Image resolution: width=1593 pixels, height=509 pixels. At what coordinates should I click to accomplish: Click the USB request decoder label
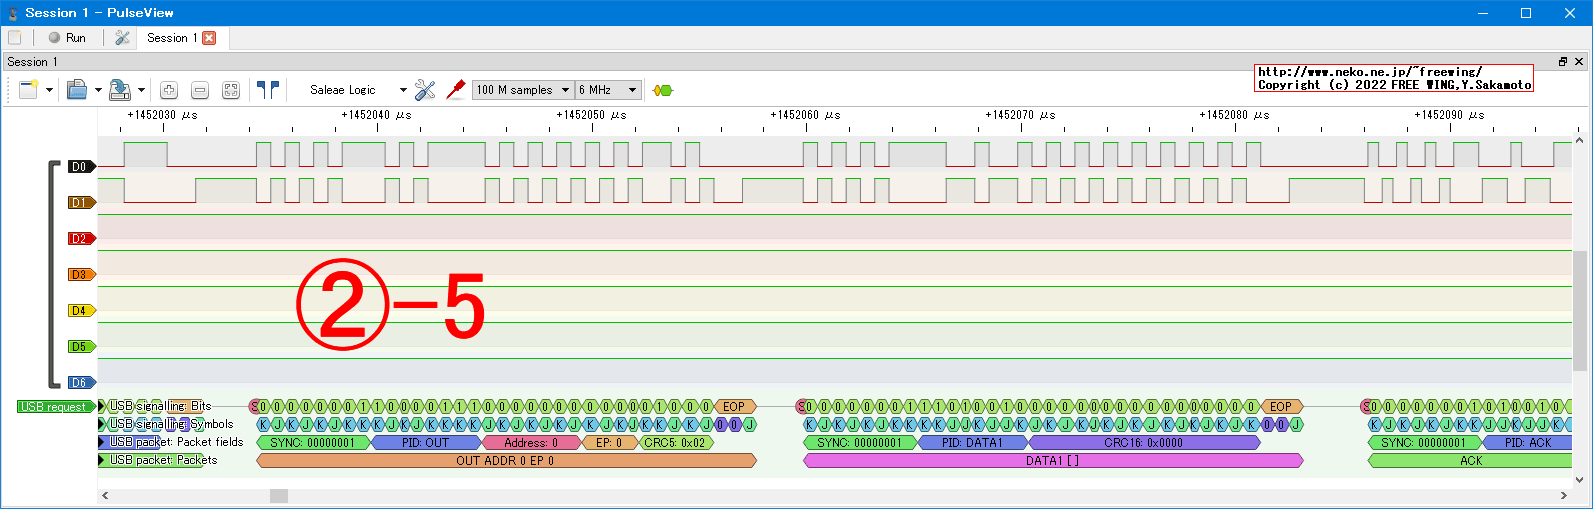[54, 407]
